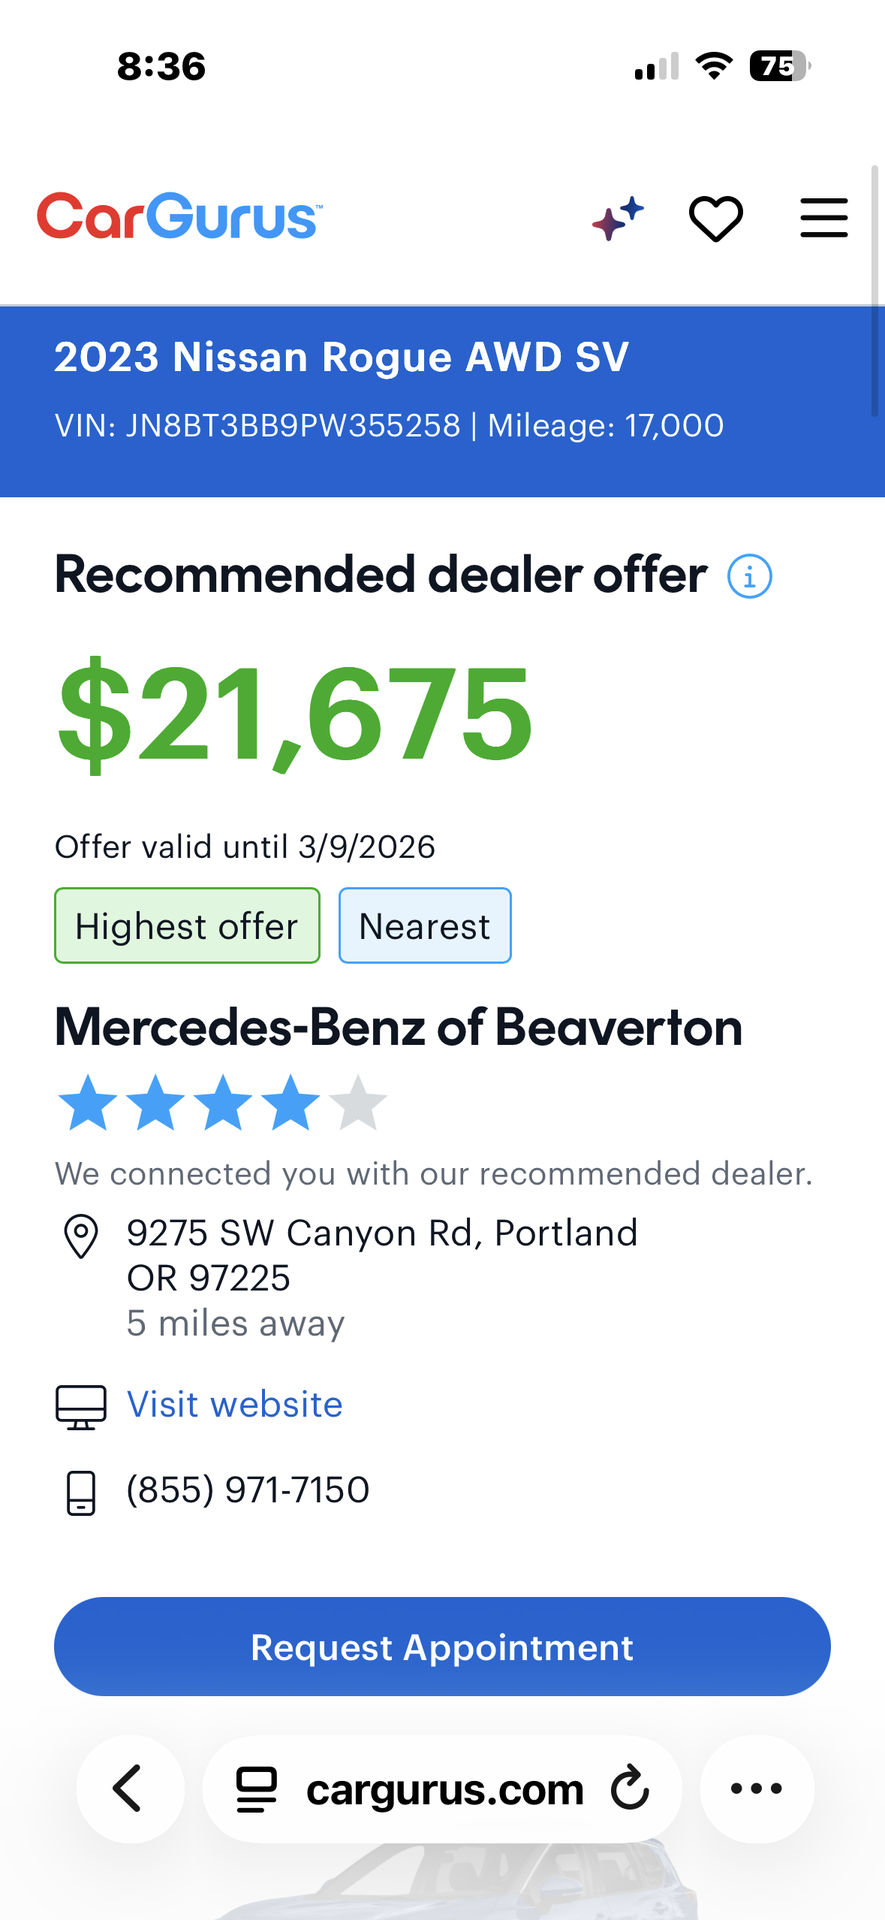Tap the cargurus.com address bar
This screenshot has width=885, height=1920.
pyautogui.click(x=445, y=1790)
